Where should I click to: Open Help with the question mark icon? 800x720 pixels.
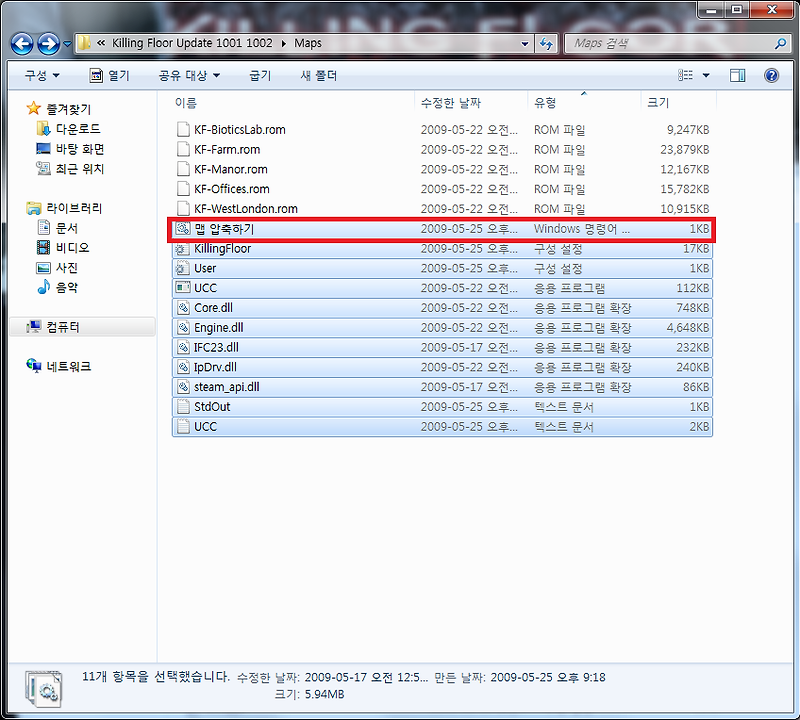tap(771, 76)
